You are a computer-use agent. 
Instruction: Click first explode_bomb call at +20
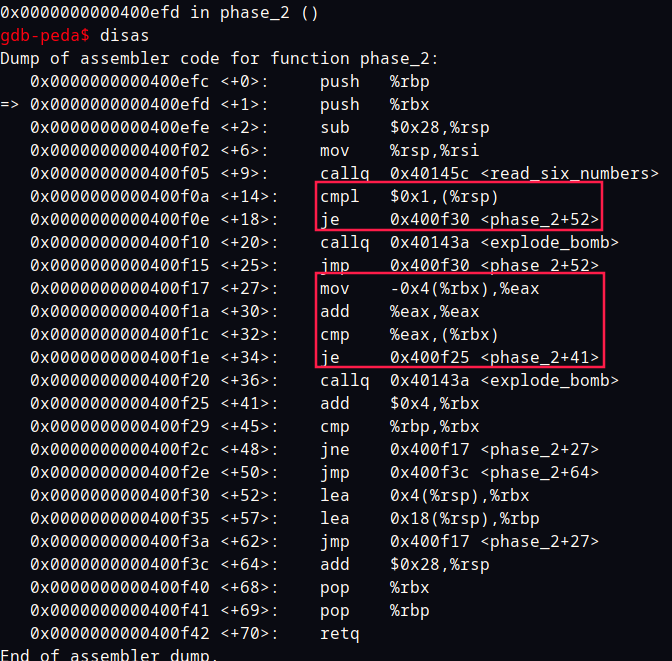point(469,243)
